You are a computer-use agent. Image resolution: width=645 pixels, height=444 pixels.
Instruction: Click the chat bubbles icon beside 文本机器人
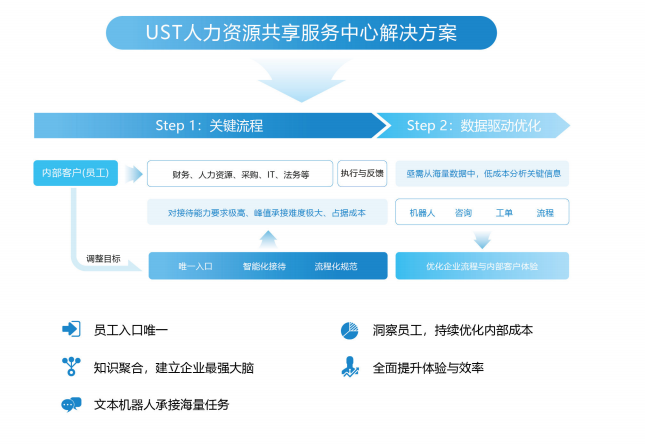point(71,404)
